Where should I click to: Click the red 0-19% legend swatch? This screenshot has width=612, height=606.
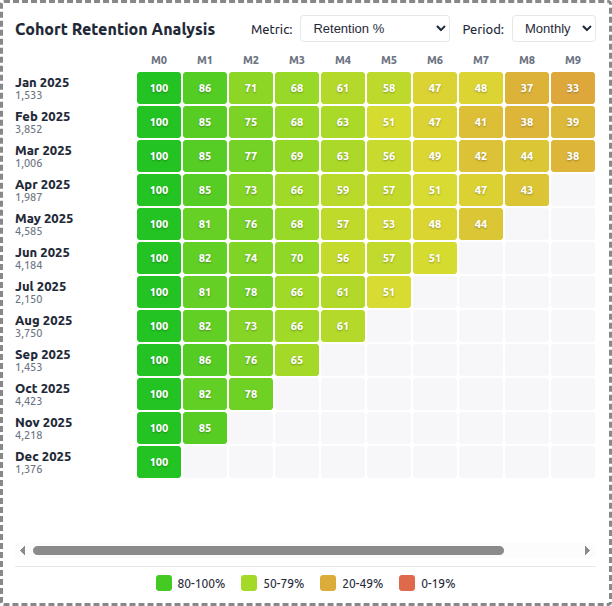point(407,583)
